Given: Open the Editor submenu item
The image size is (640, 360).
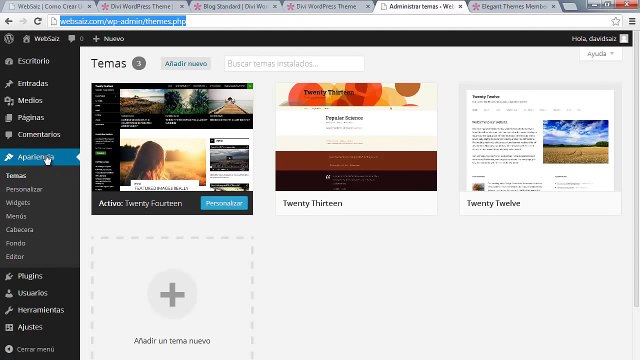Looking at the screenshot, I should [x=15, y=256].
